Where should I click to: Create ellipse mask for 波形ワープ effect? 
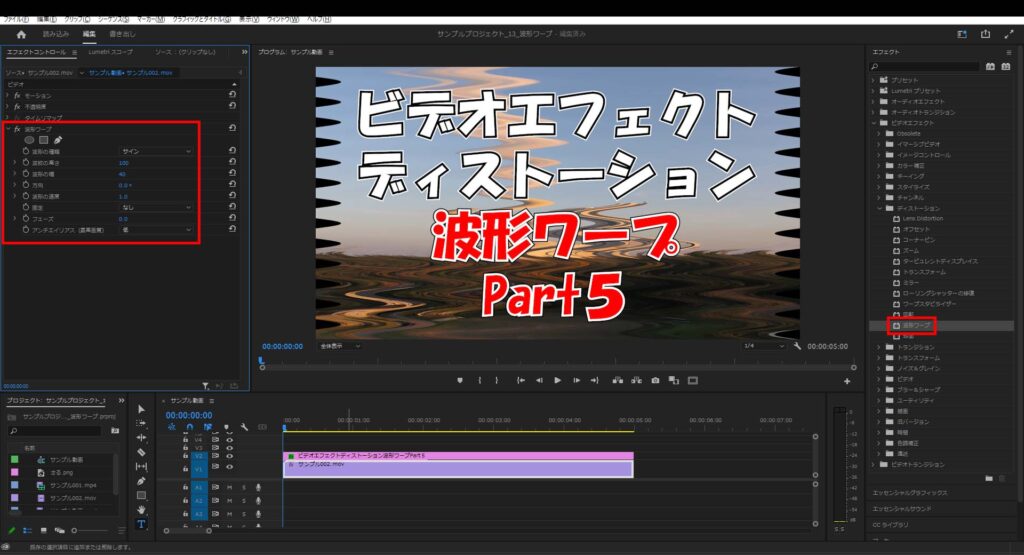pos(29,140)
